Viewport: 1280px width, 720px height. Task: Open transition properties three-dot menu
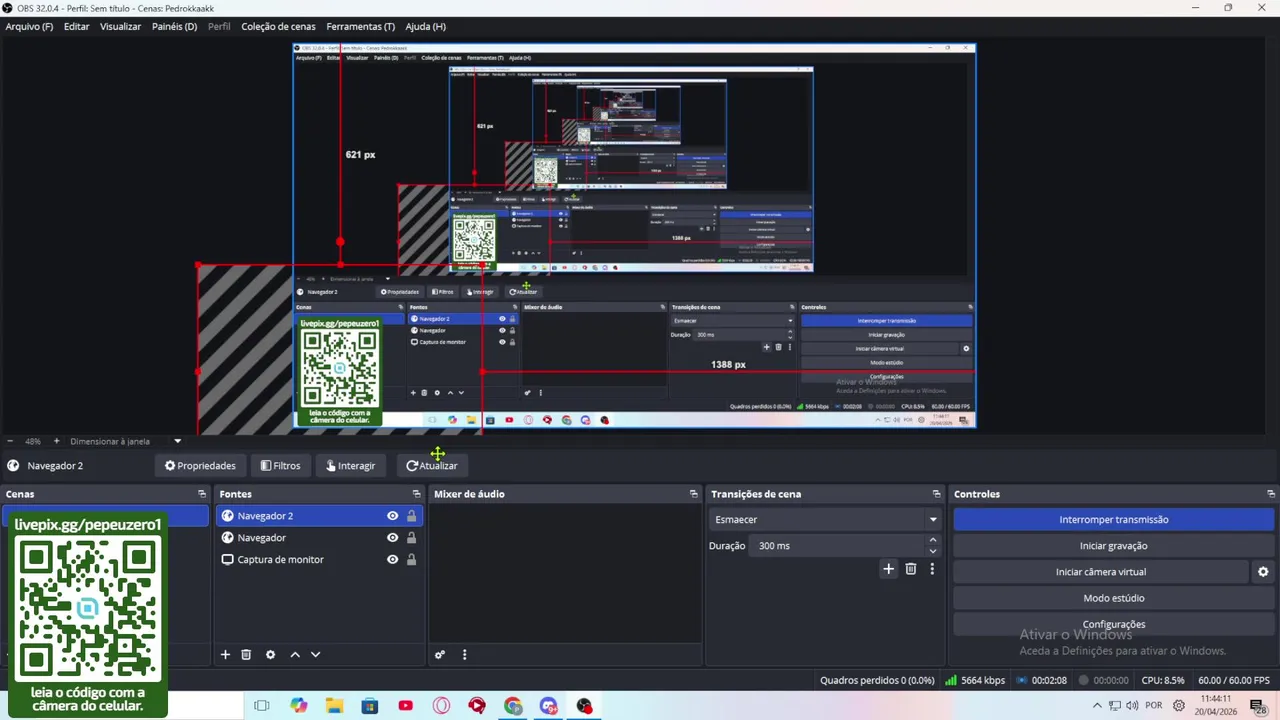click(x=932, y=569)
